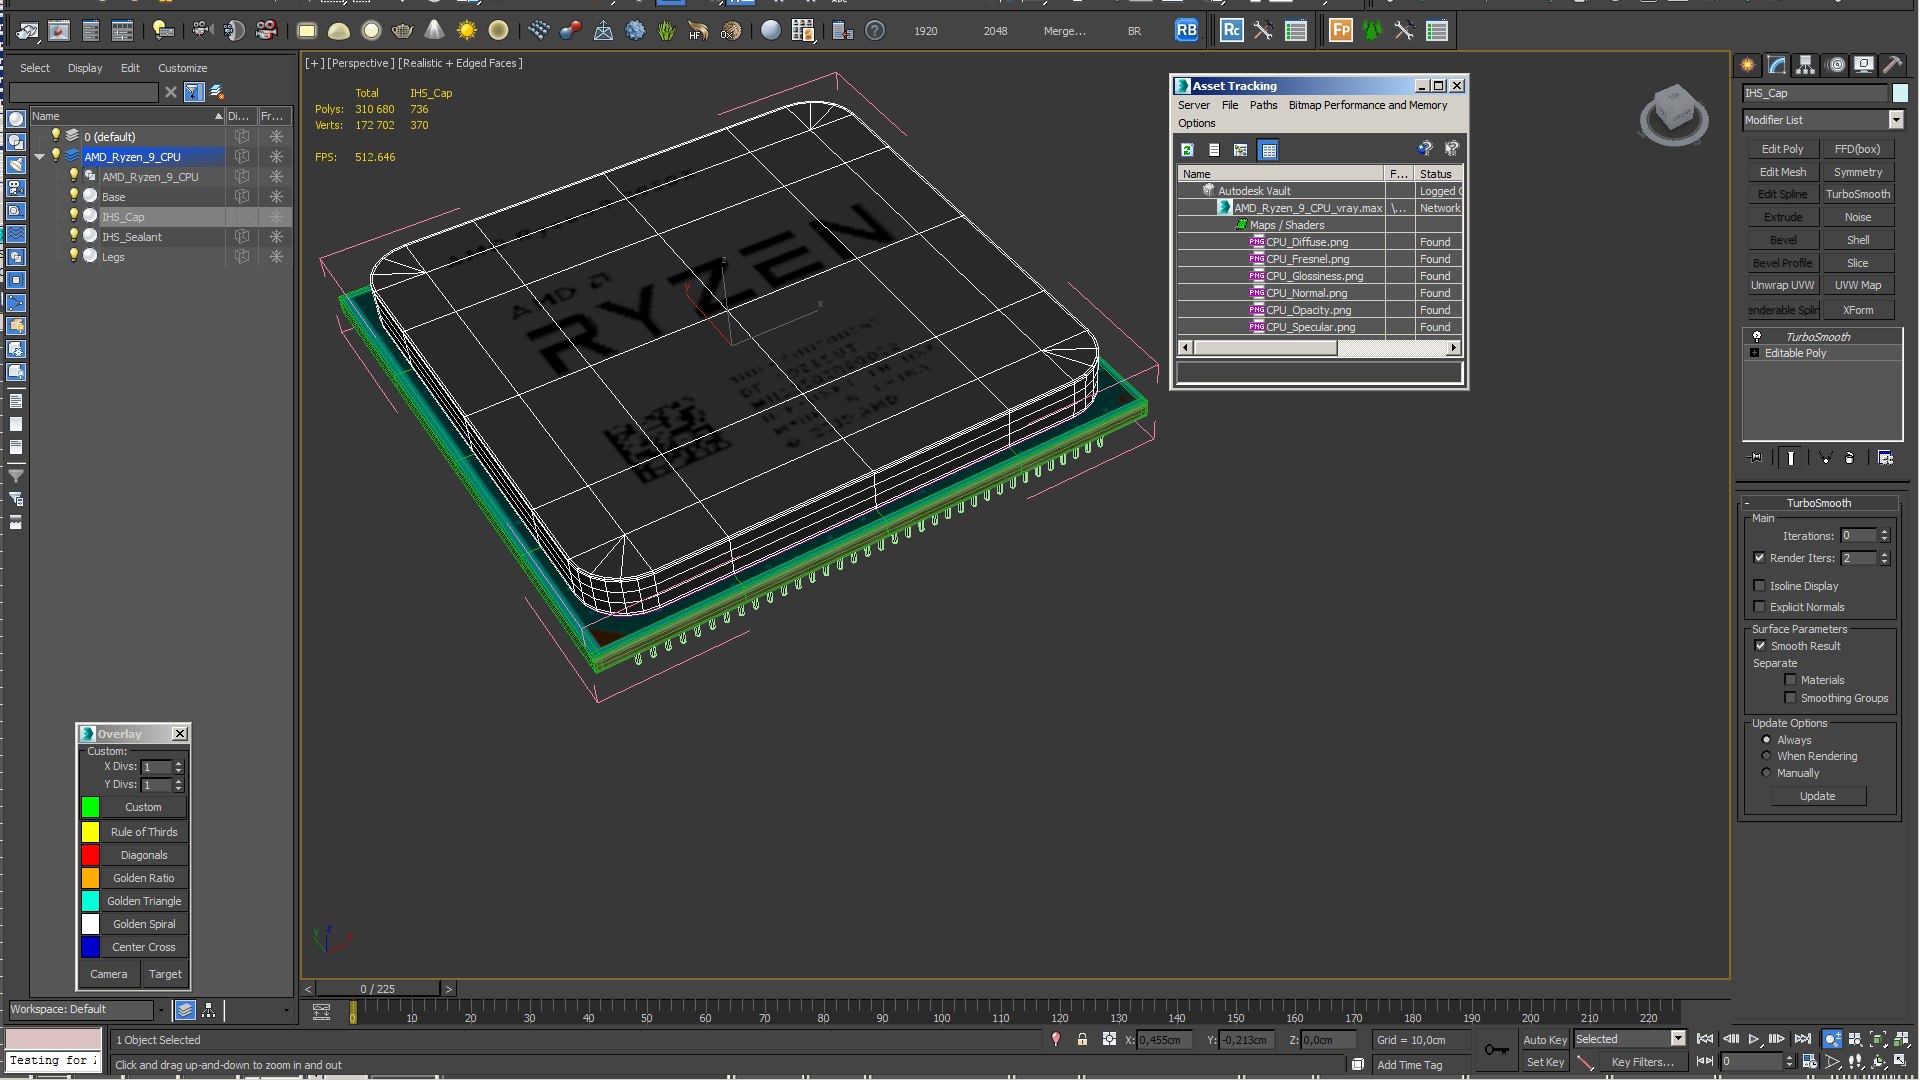Click the selection lock padlock icon
Viewport: 1920px width, 1080px height.
[1082, 1040]
